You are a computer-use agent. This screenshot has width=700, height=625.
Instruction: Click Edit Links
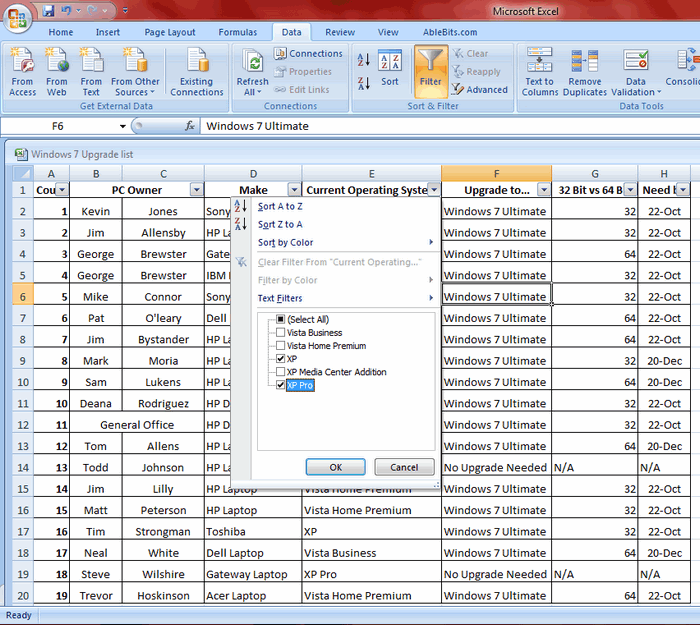click(302, 90)
